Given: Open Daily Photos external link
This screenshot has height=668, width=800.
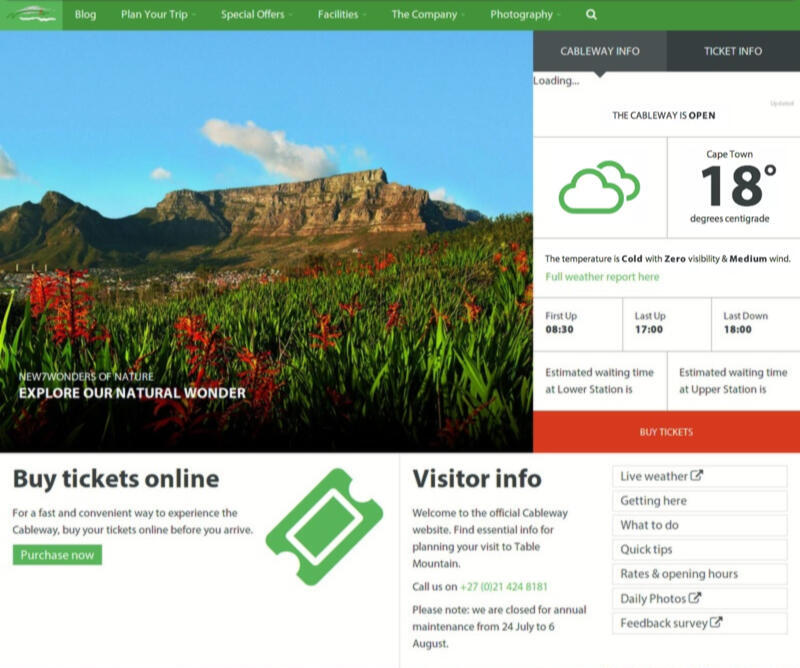Looking at the screenshot, I should 660,599.
